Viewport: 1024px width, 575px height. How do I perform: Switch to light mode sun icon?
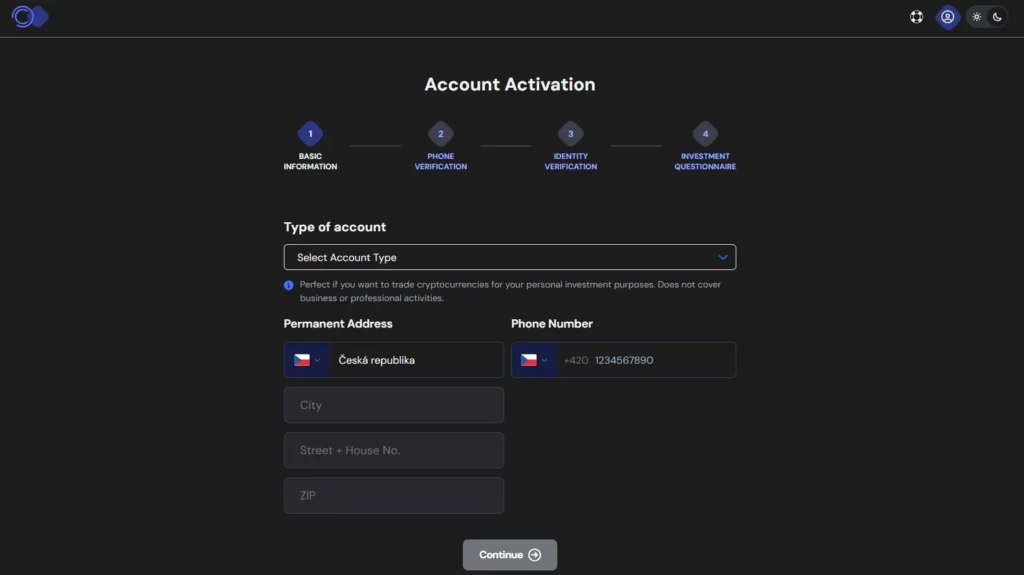tap(976, 17)
